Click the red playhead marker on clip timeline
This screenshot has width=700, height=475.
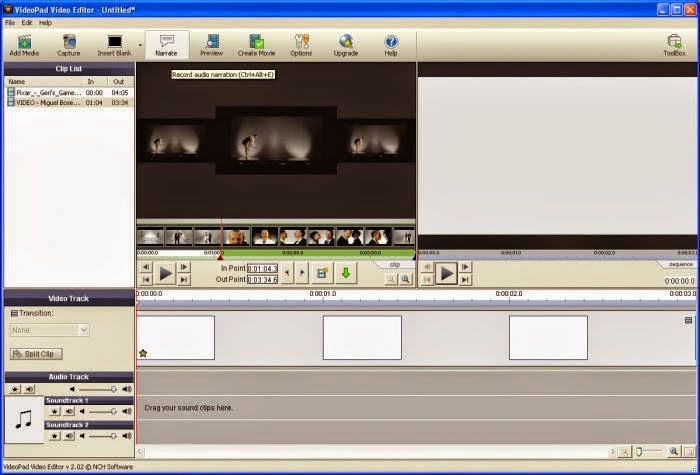pos(221,257)
